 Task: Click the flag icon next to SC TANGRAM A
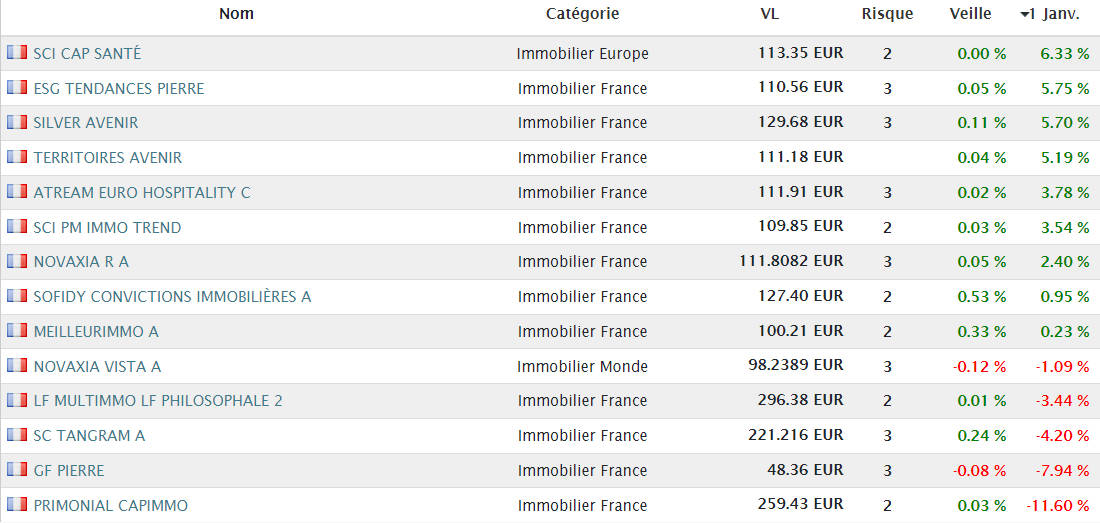point(17,435)
